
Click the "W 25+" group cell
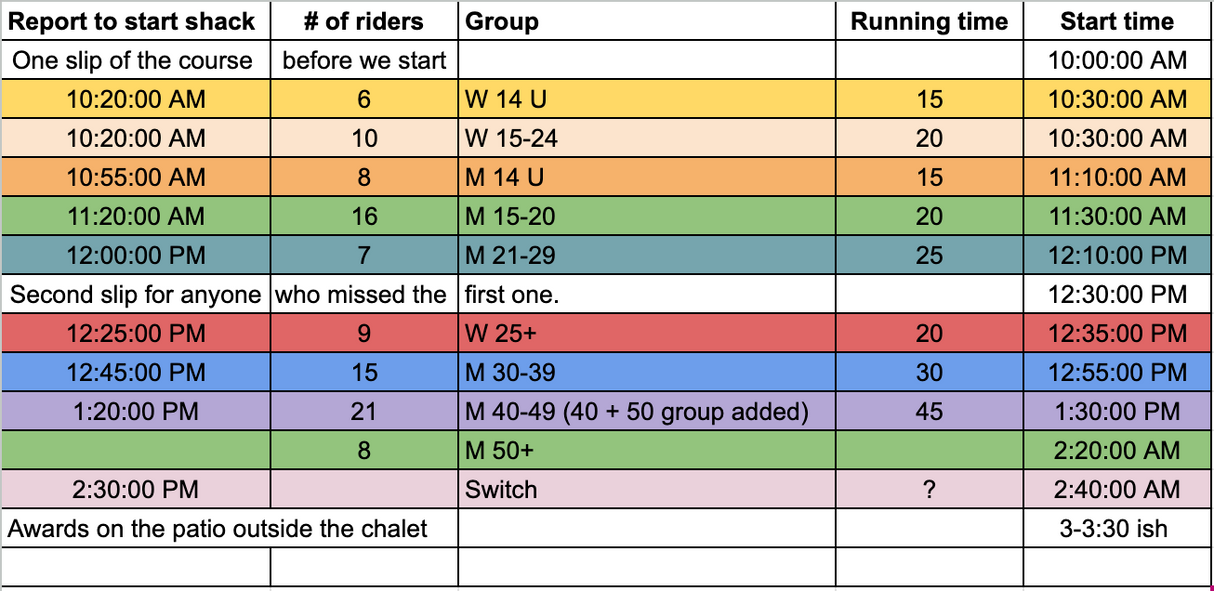pos(646,333)
